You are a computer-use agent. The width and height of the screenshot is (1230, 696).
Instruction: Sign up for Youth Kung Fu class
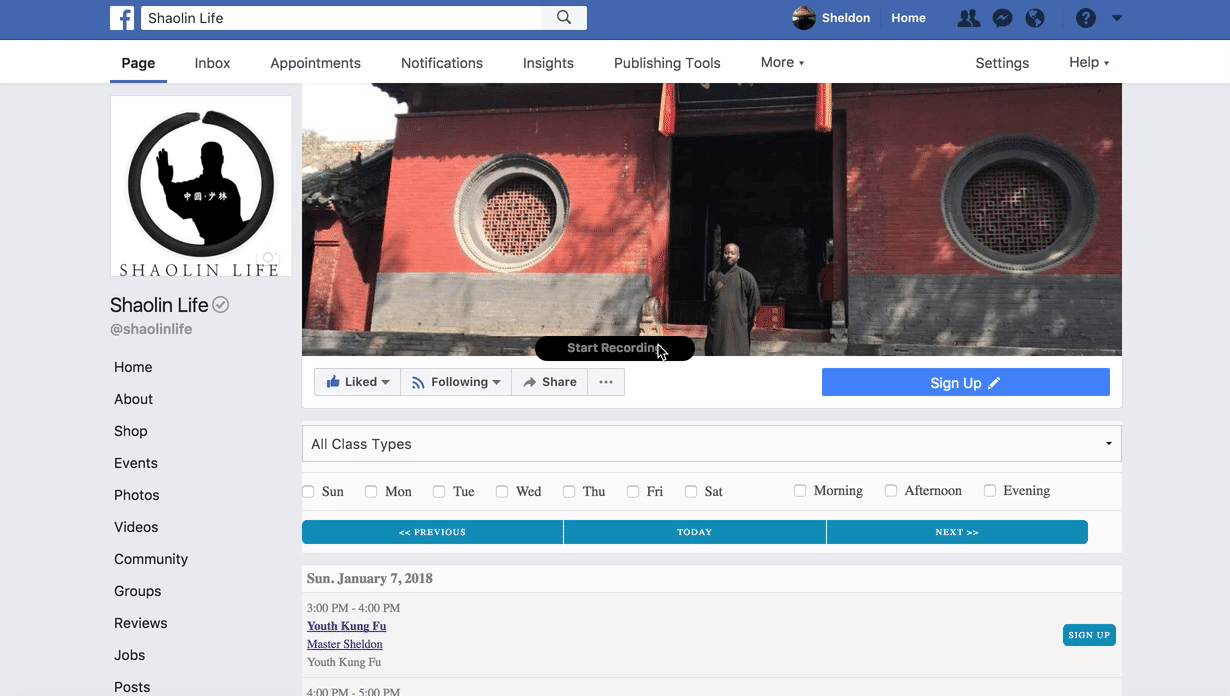click(1089, 635)
